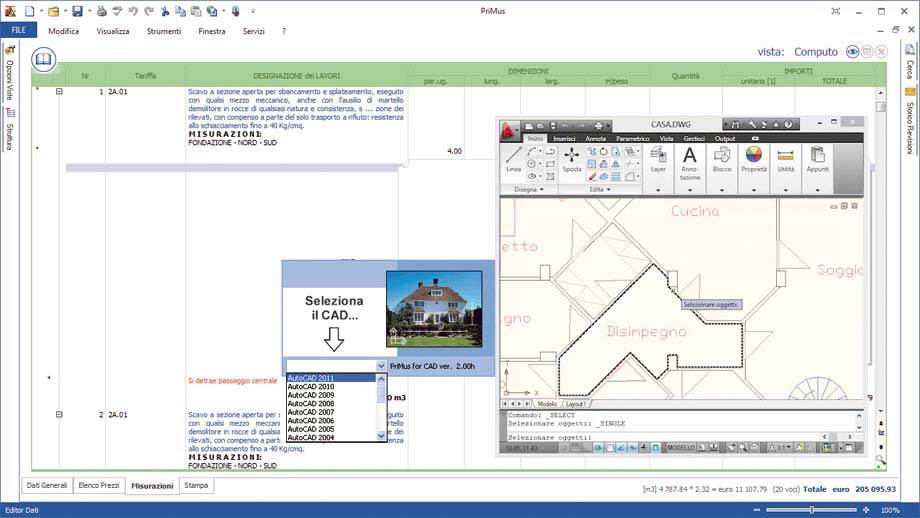
Task: Switch to the Output ribbon tab in AutoCAD
Action: (725, 138)
